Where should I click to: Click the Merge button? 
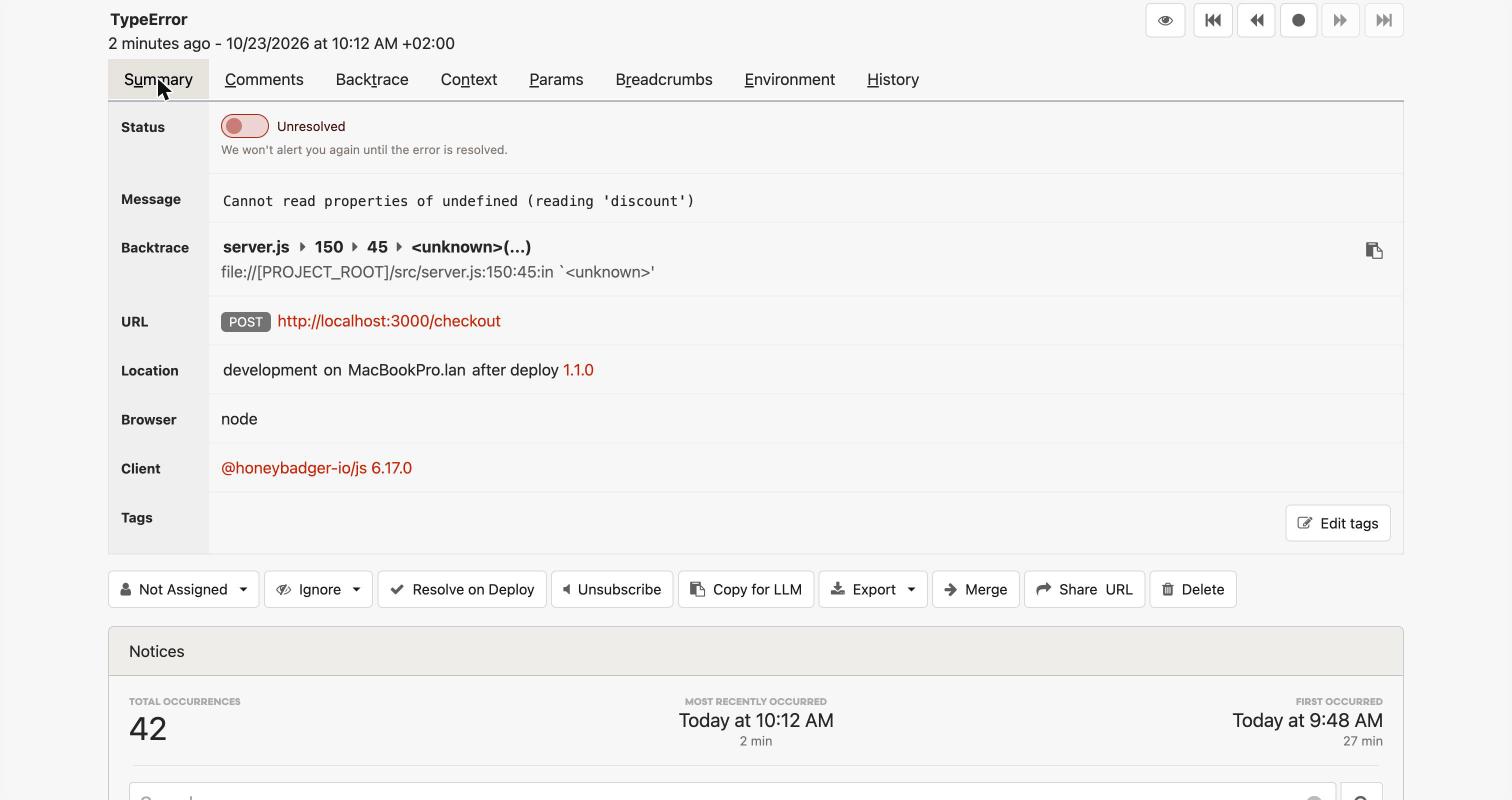click(976, 589)
